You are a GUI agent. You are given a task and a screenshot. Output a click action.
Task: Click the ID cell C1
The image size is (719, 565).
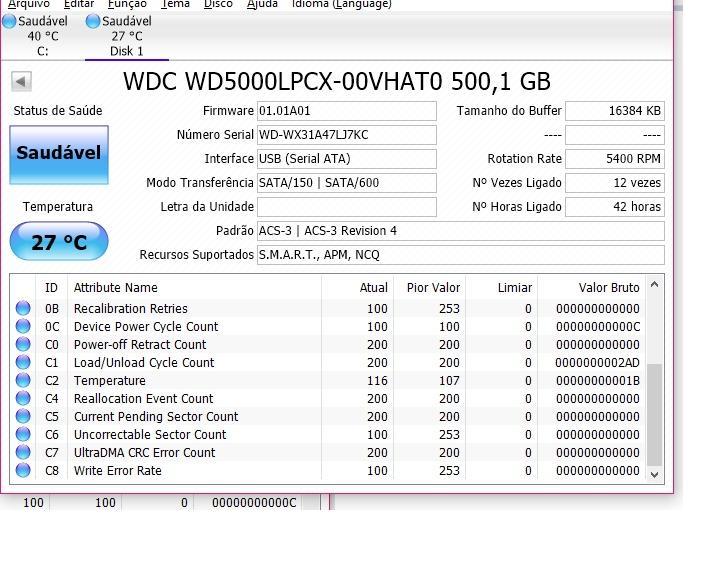coord(52,363)
